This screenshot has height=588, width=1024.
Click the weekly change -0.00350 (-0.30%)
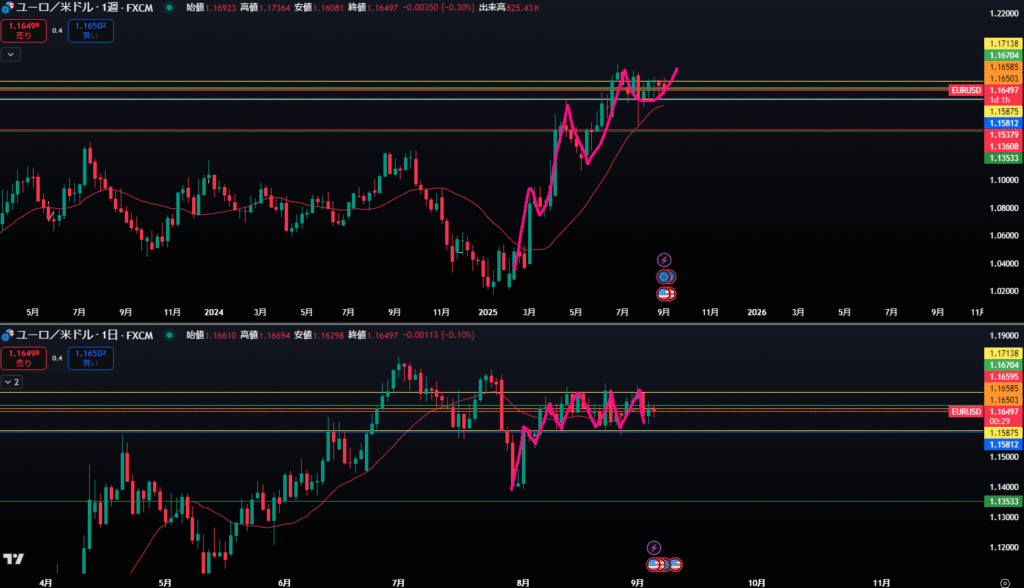coord(438,8)
